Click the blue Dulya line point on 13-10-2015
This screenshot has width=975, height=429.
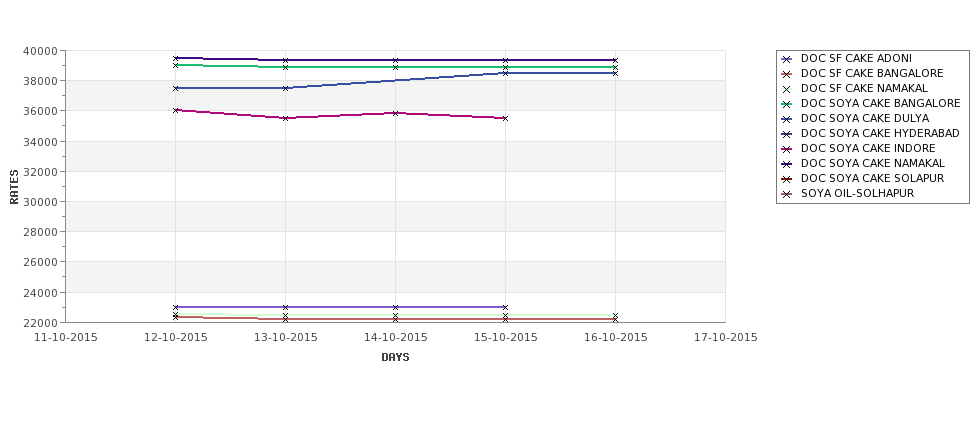[x=285, y=88]
